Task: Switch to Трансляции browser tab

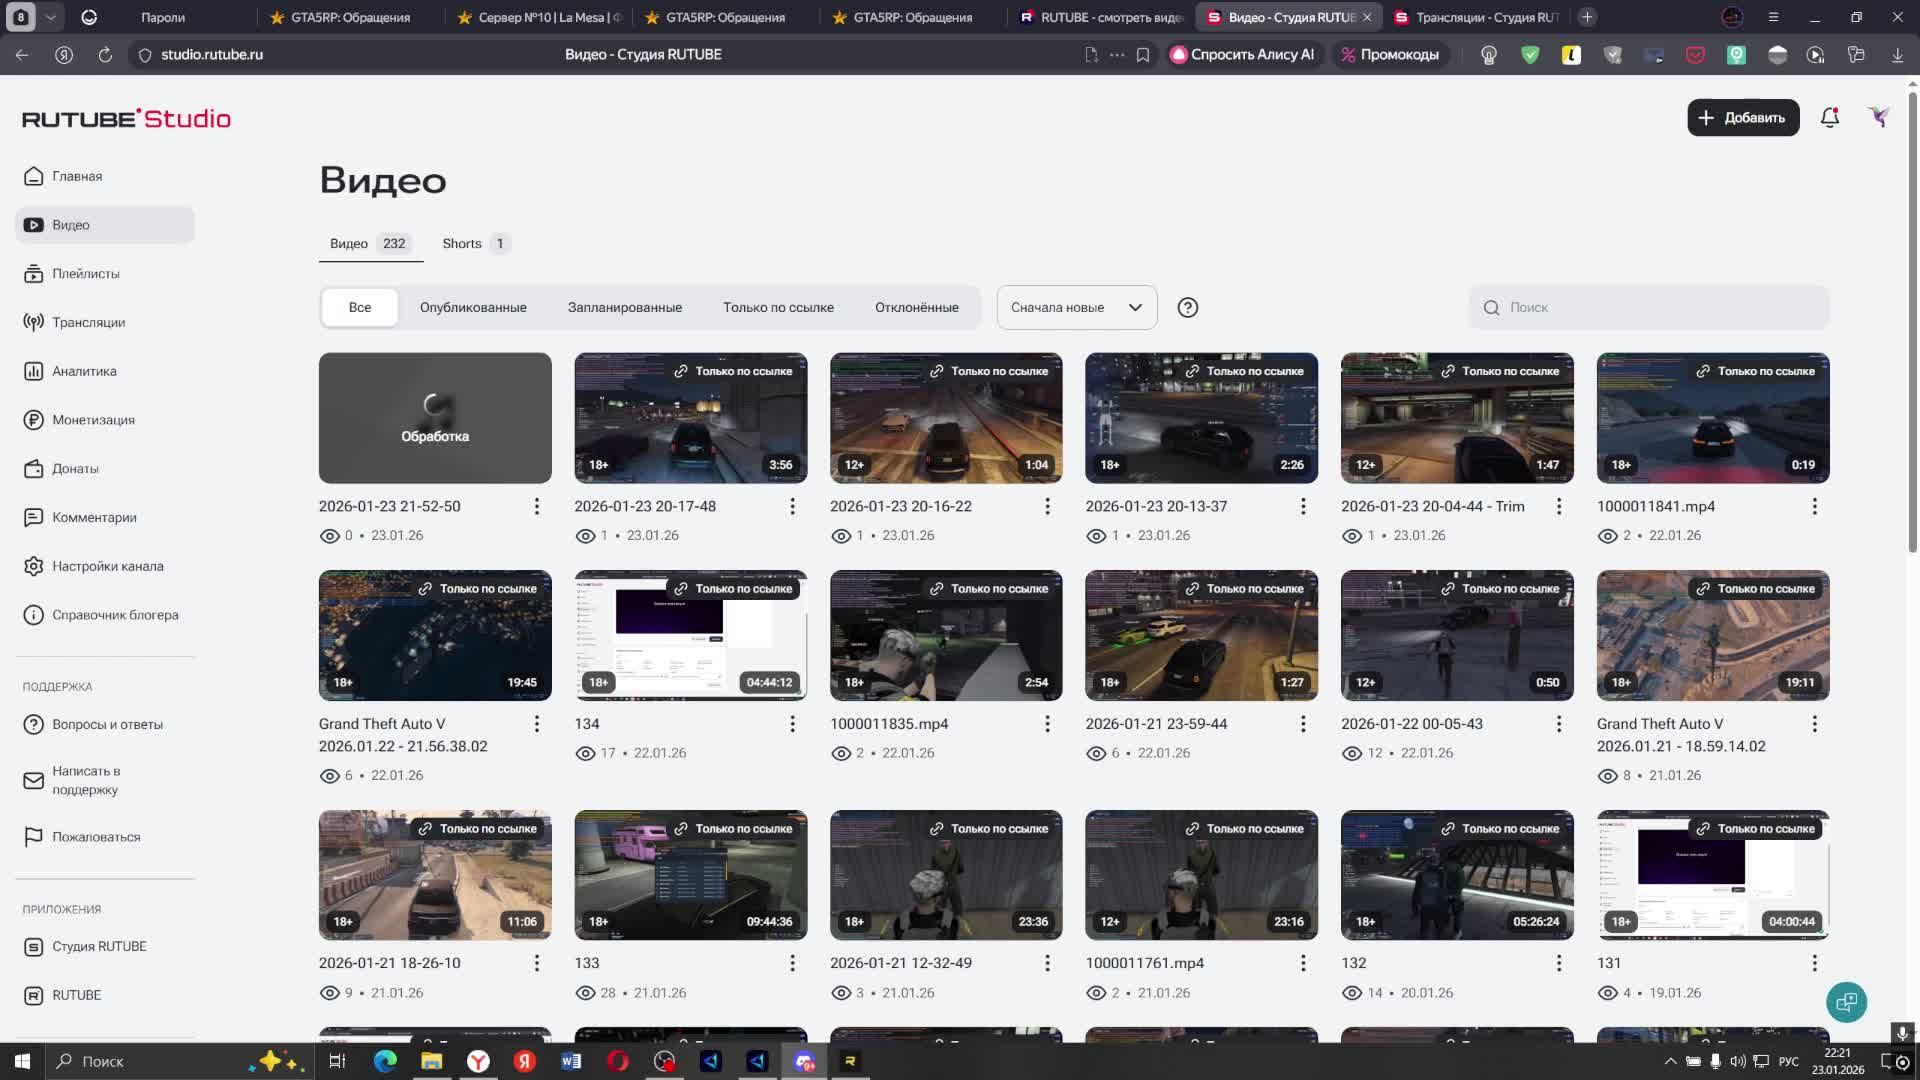Action: click(1476, 17)
